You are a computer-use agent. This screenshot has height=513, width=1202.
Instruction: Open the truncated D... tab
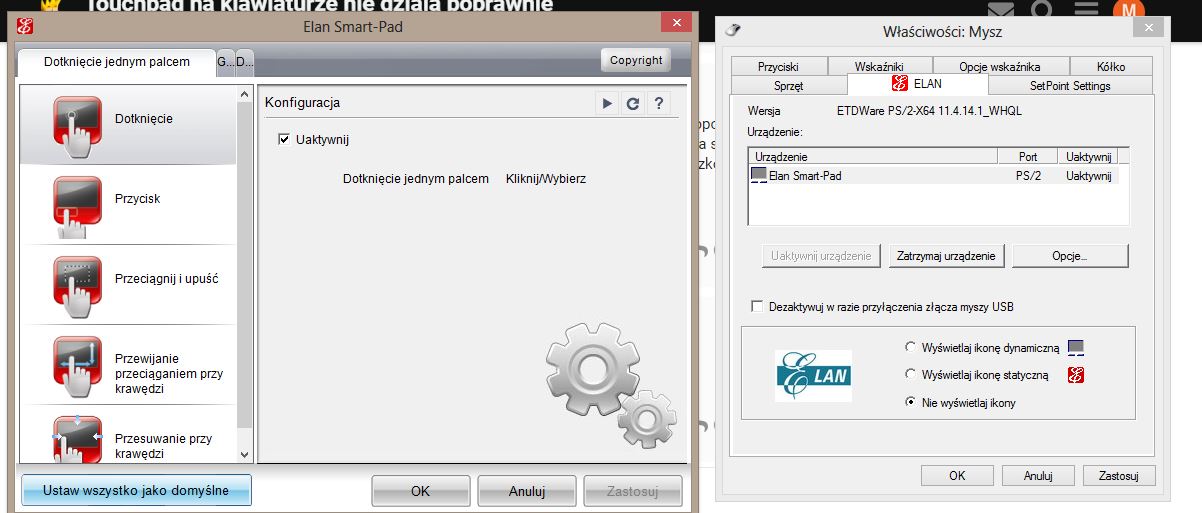245,62
